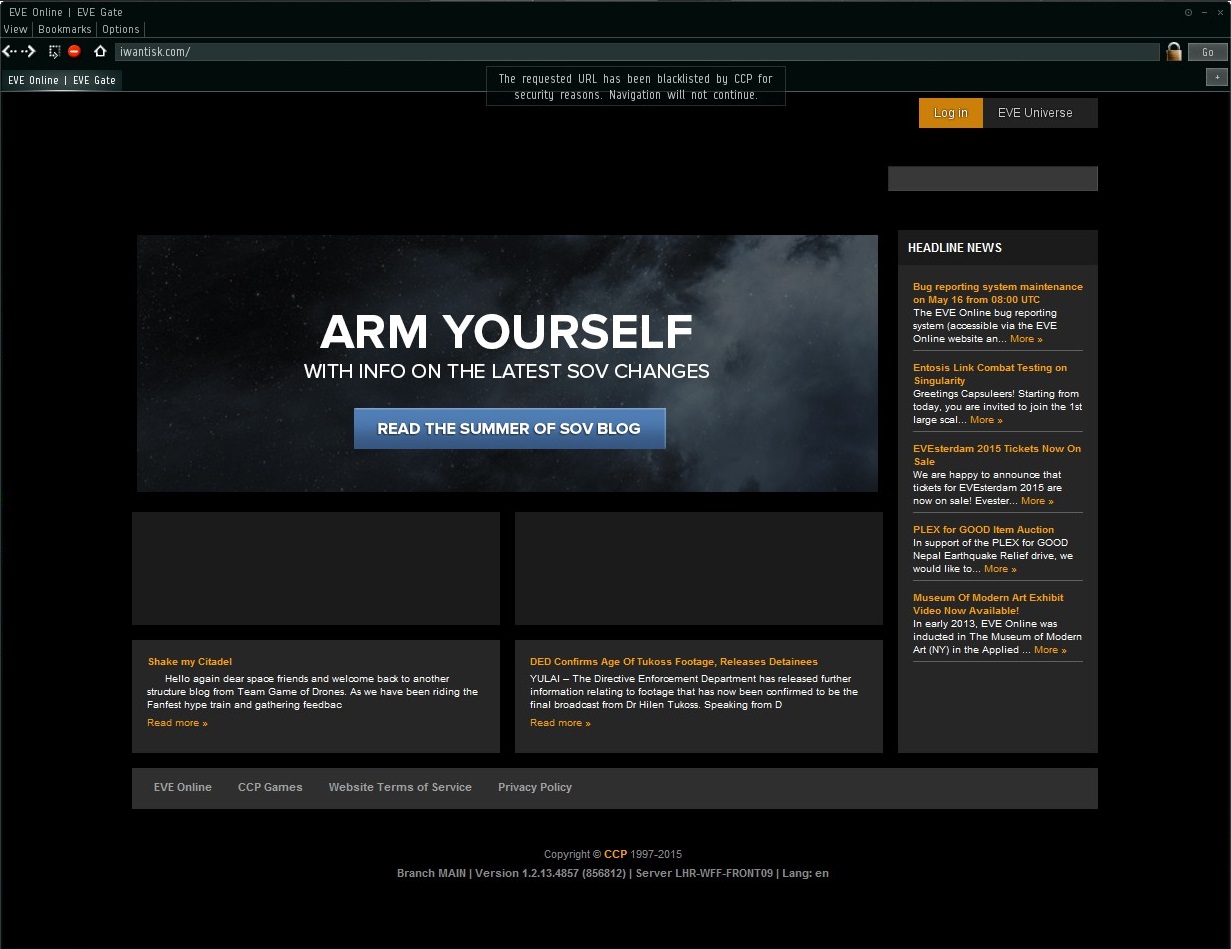The image size is (1231, 949).
Task: Click More » under Entosis Link news
Action: (x=986, y=420)
